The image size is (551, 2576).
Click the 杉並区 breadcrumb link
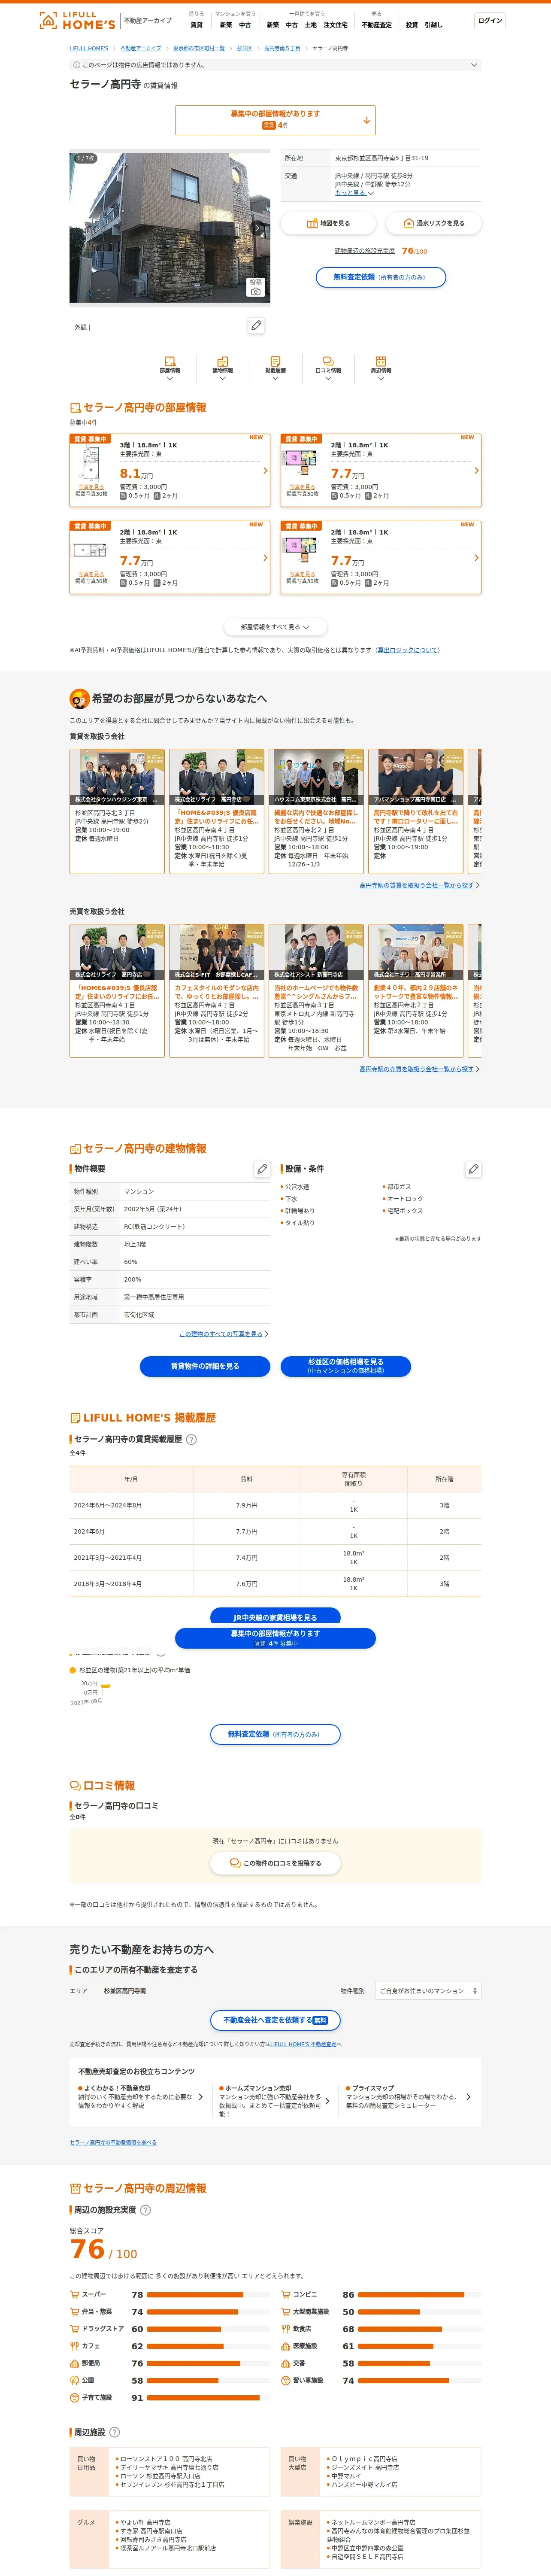244,48
